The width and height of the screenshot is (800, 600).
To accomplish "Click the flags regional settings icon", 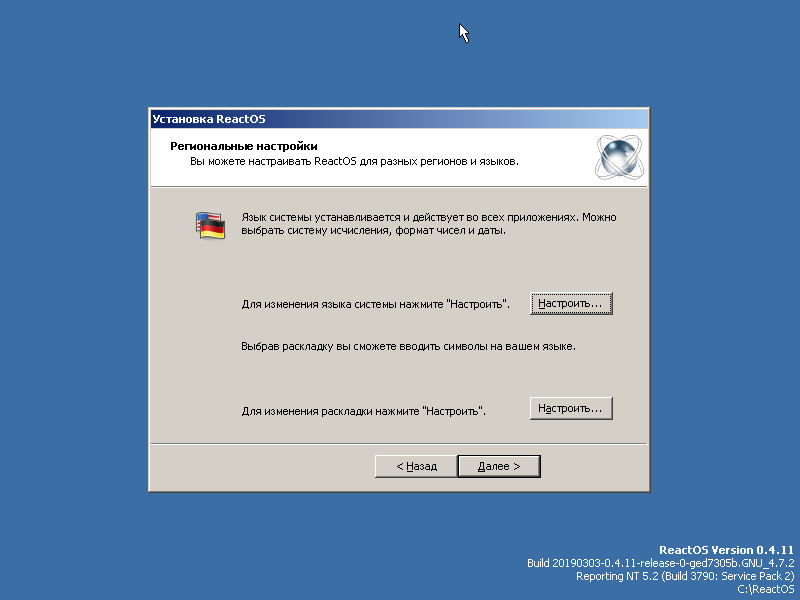I will (210, 226).
